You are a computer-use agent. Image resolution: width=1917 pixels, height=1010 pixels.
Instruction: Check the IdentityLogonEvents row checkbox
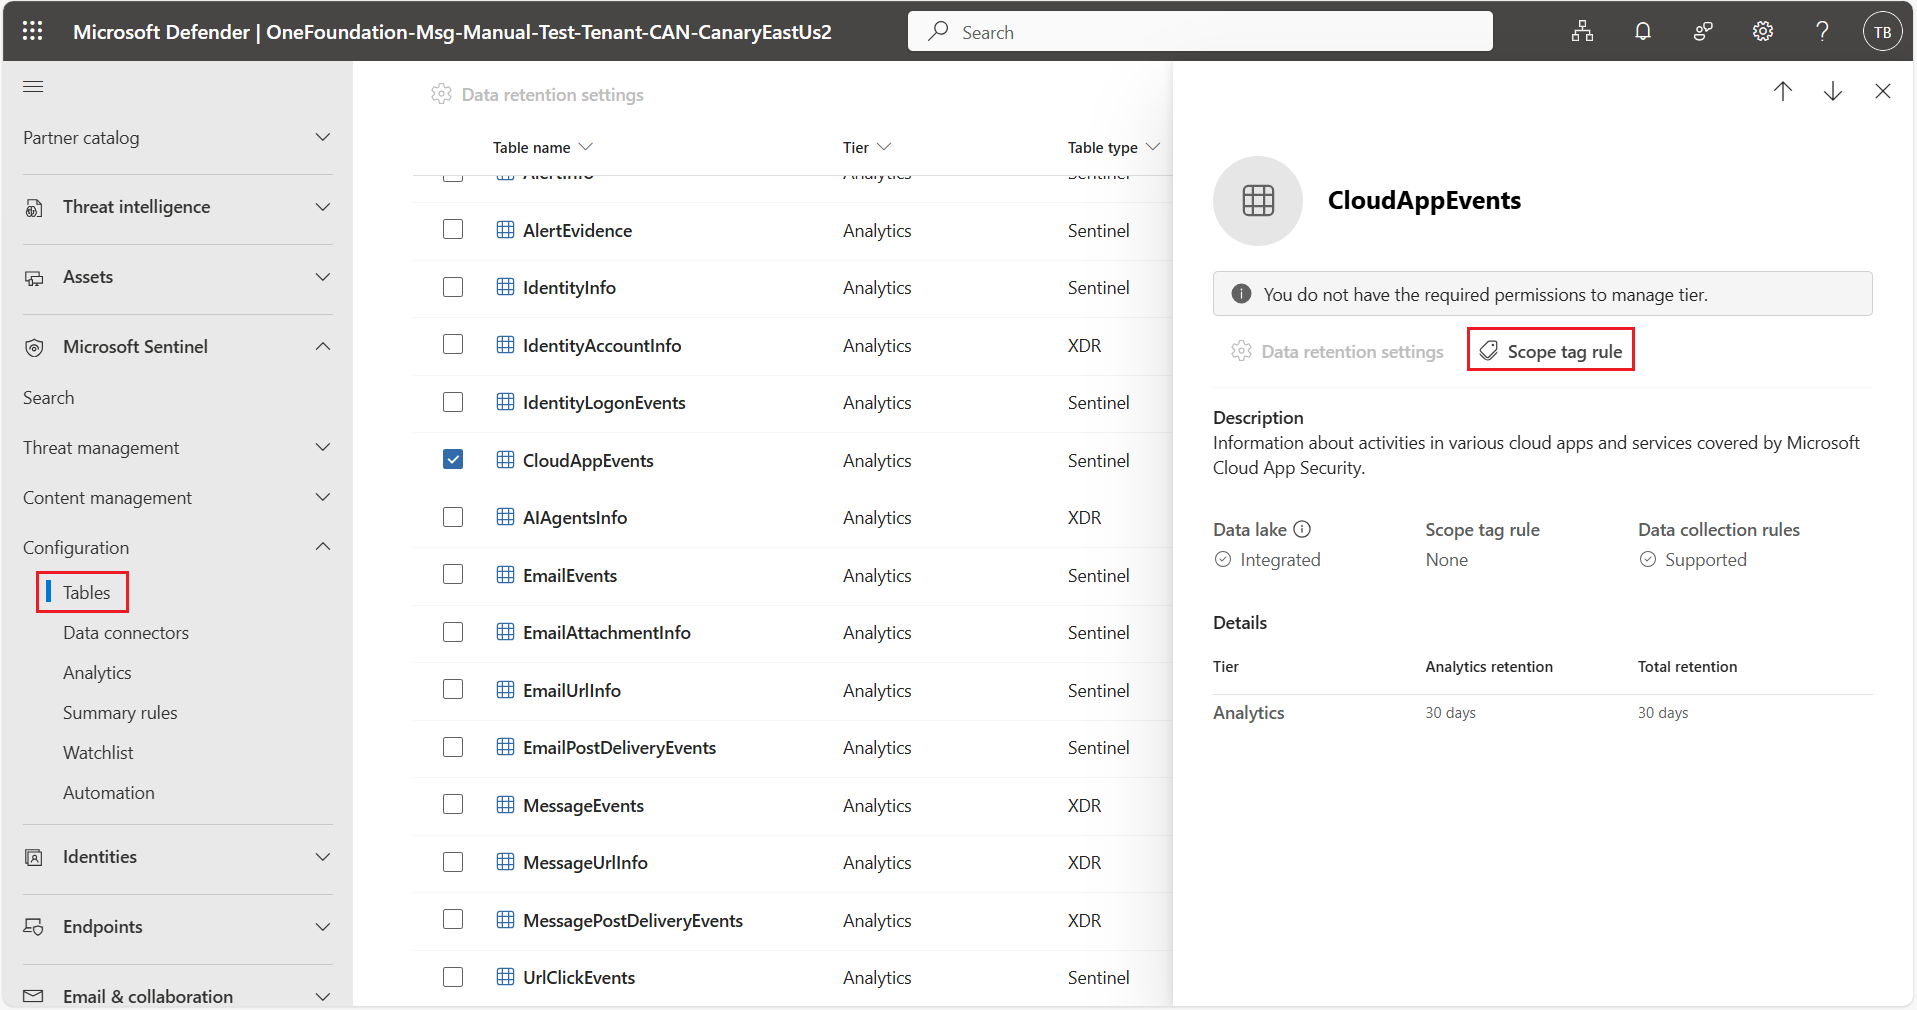[453, 402]
